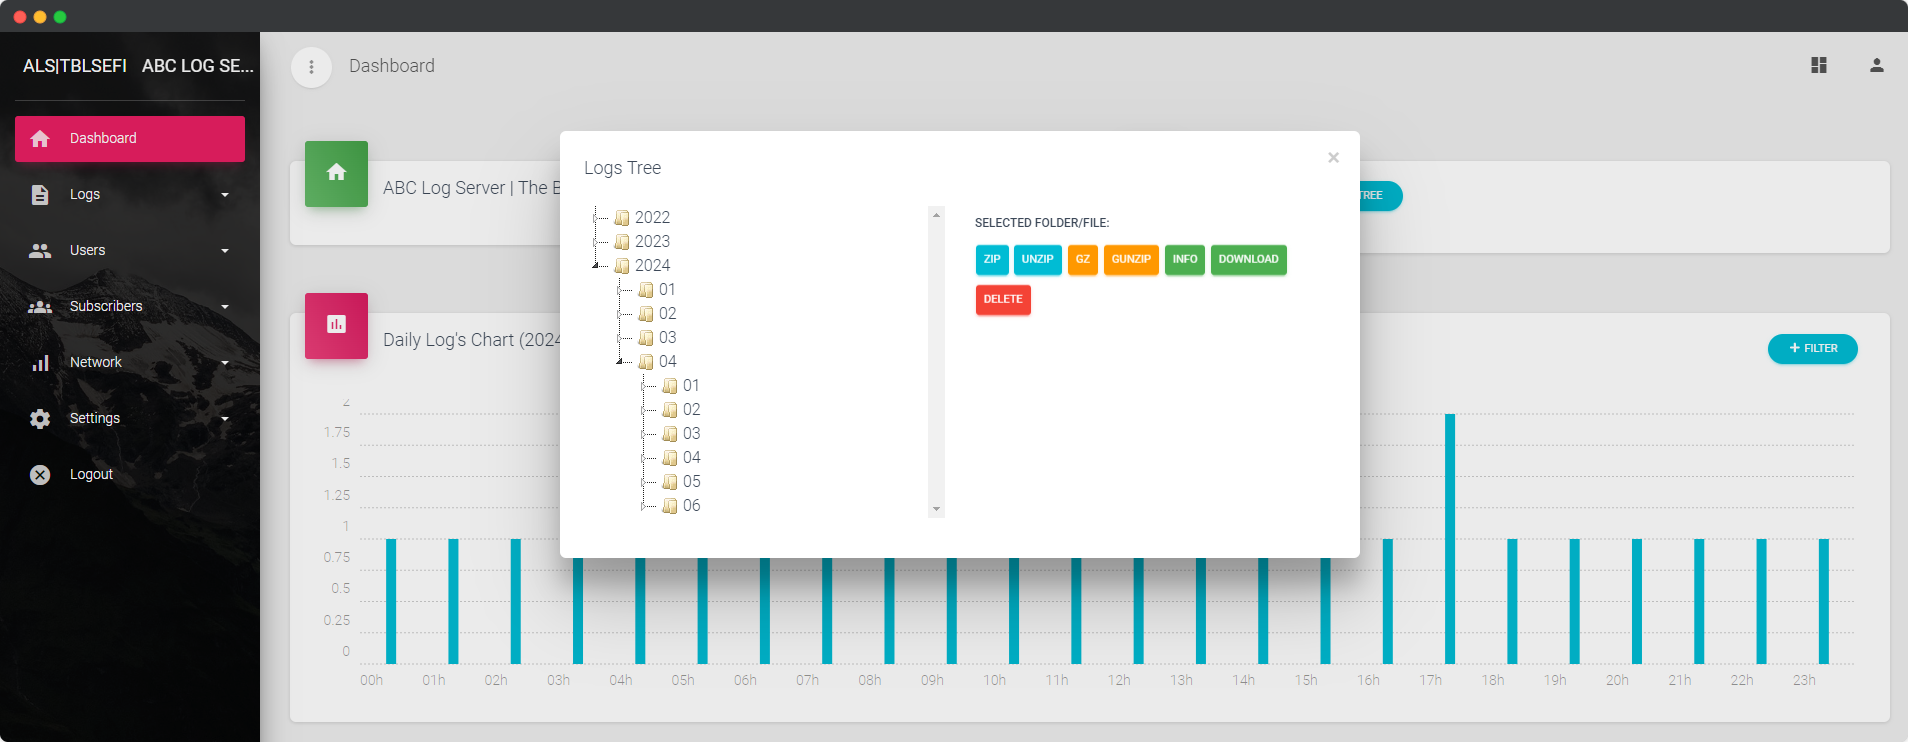1908x742 pixels.
Task: Expand month 01 under 2024
Action: click(x=620, y=290)
